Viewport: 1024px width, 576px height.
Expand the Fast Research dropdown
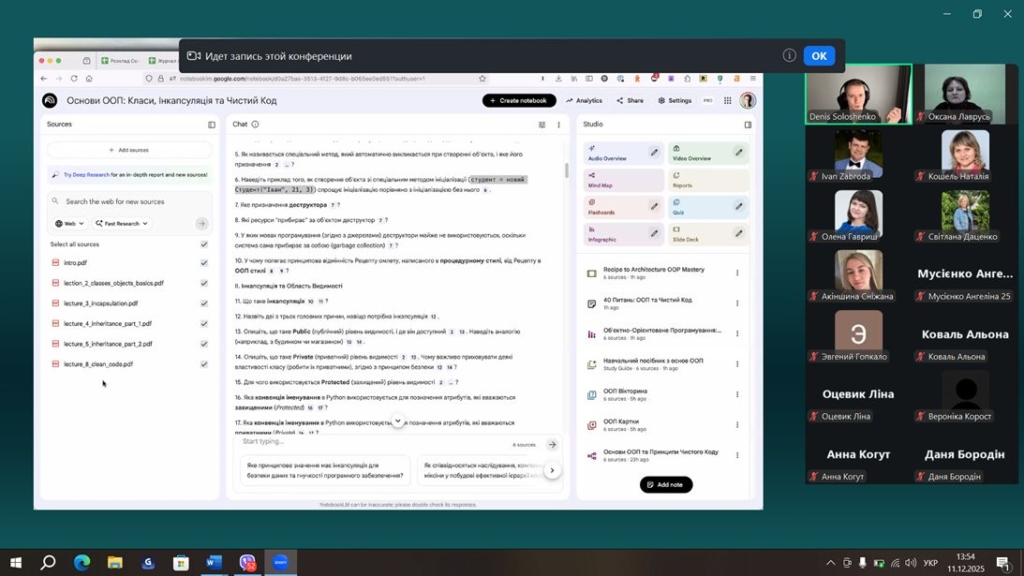[124, 224]
